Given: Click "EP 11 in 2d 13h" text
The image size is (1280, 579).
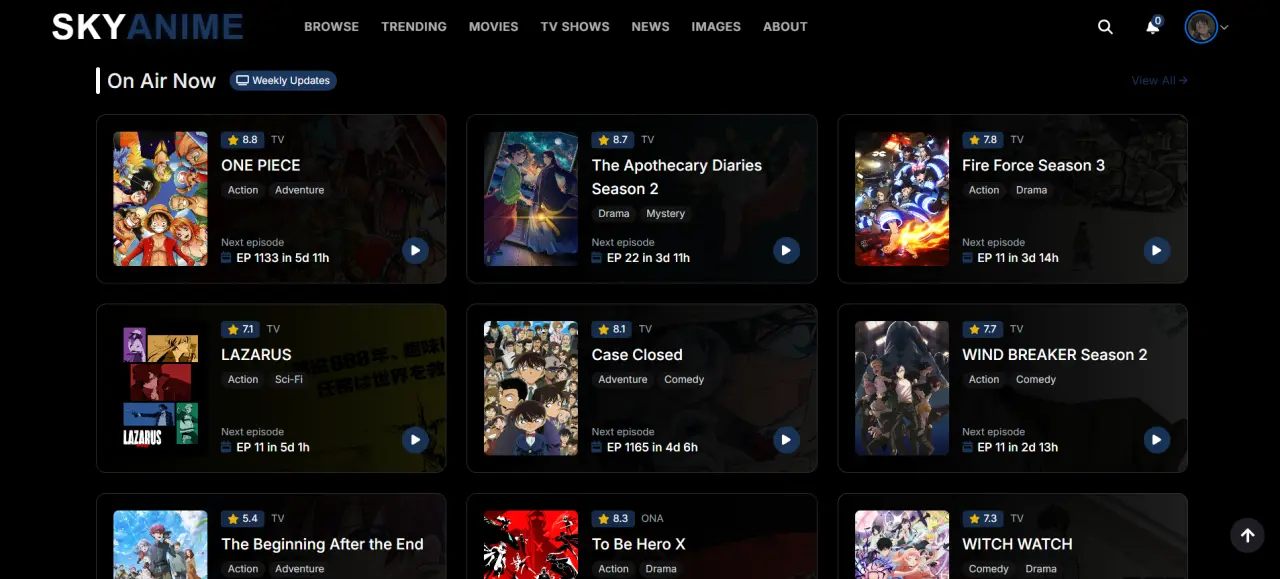Looking at the screenshot, I should (x=1018, y=448).
